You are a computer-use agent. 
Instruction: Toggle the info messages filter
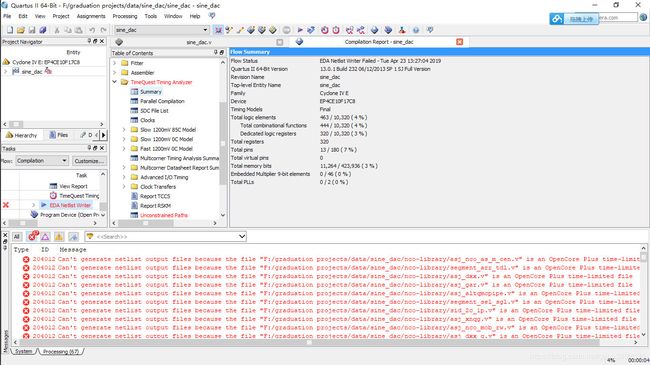click(x=73, y=236)
